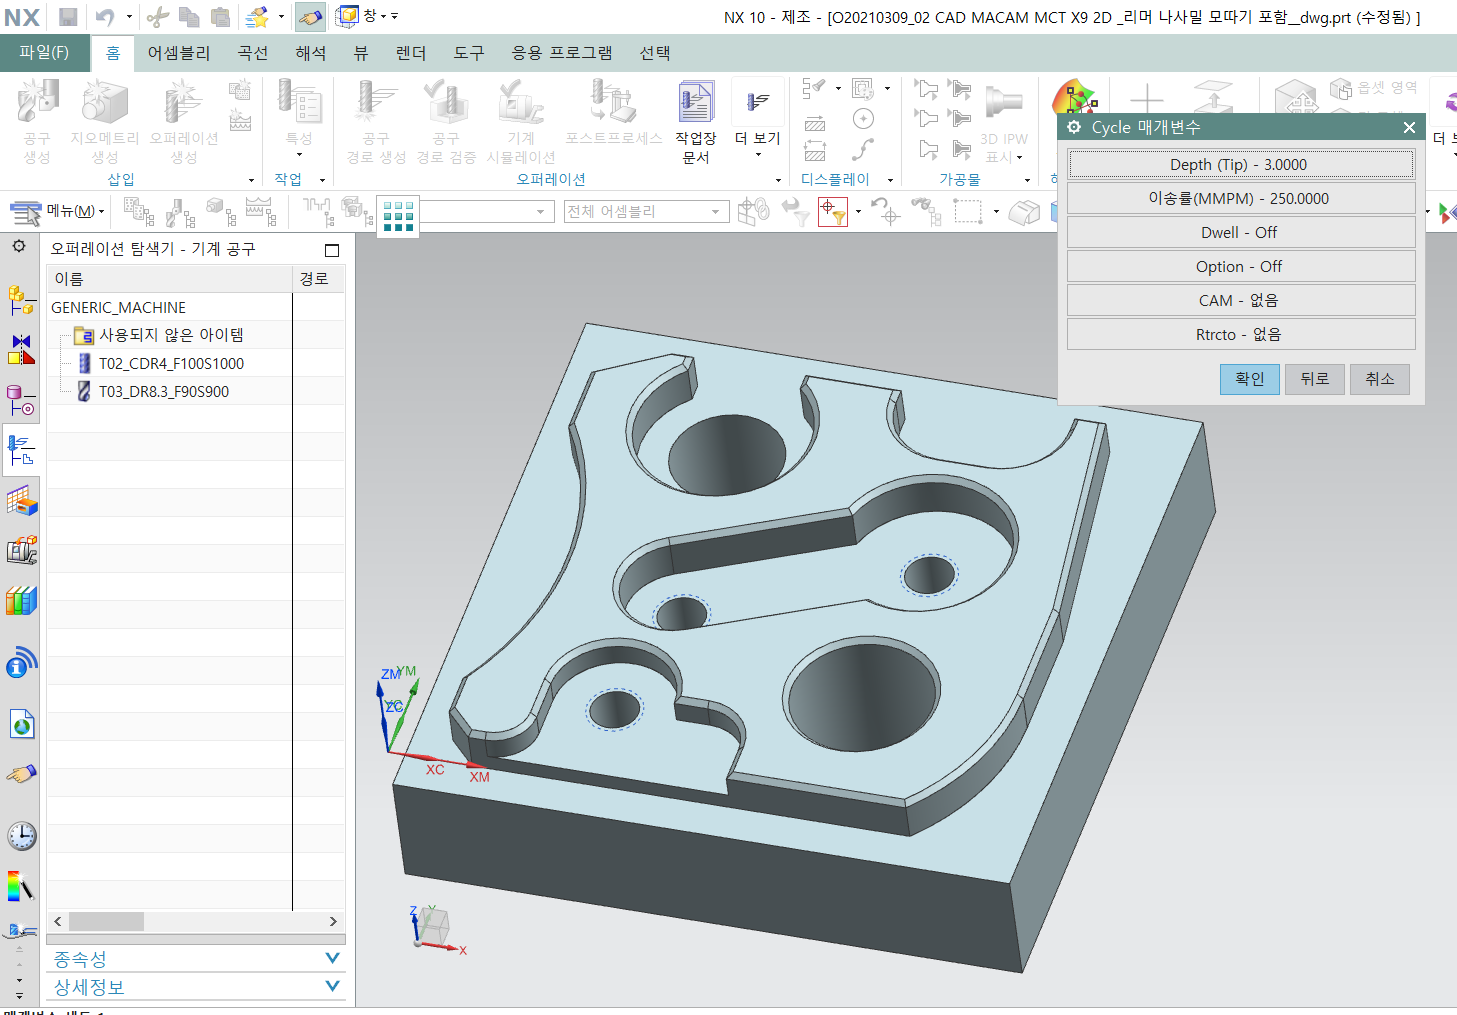Open the Constraint Navigator sidebar tab

pyautogui.click(x=21, y=349)
